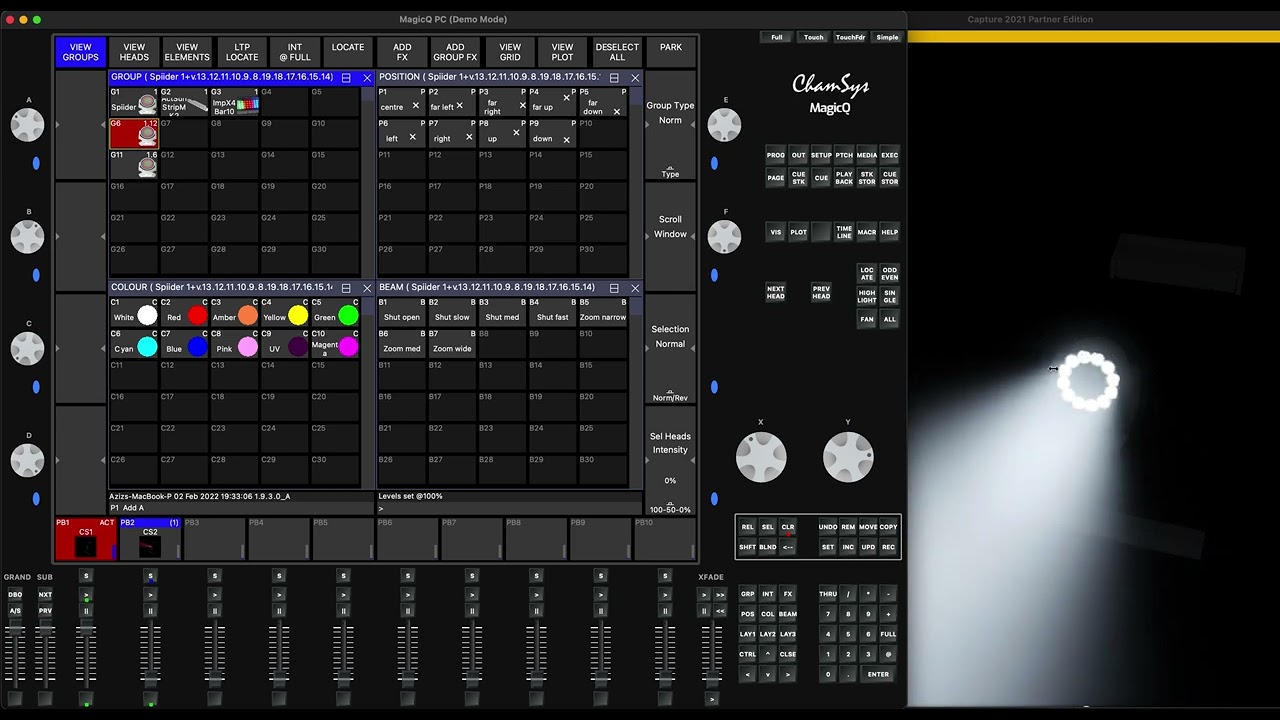Image resolution: width=1280 pixels, height=720 pixels.
Task: Turn encoder knob A
Action: pyautogui.click(x=28, y=124)
